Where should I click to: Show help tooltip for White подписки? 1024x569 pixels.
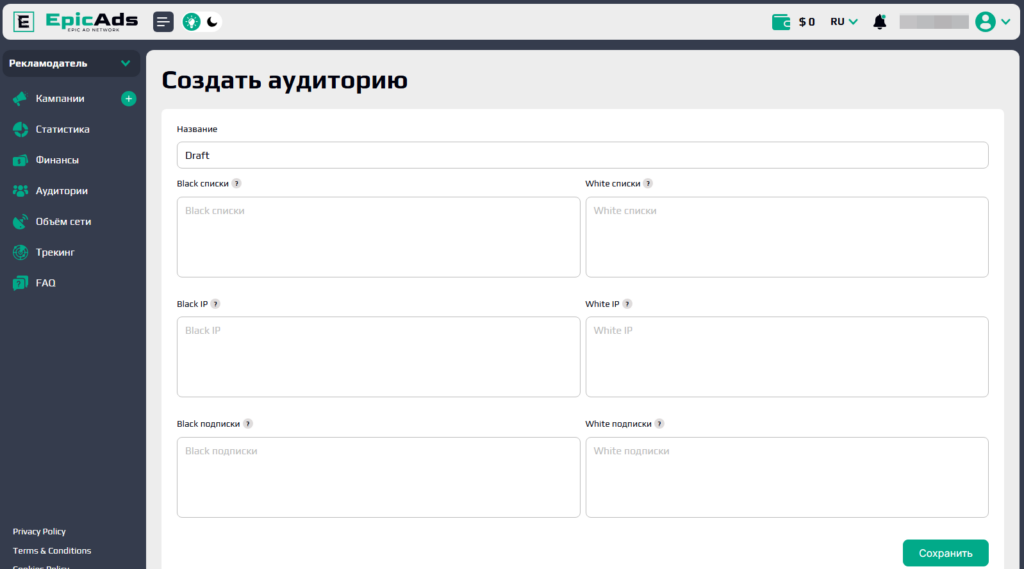[x=659, y=424]
